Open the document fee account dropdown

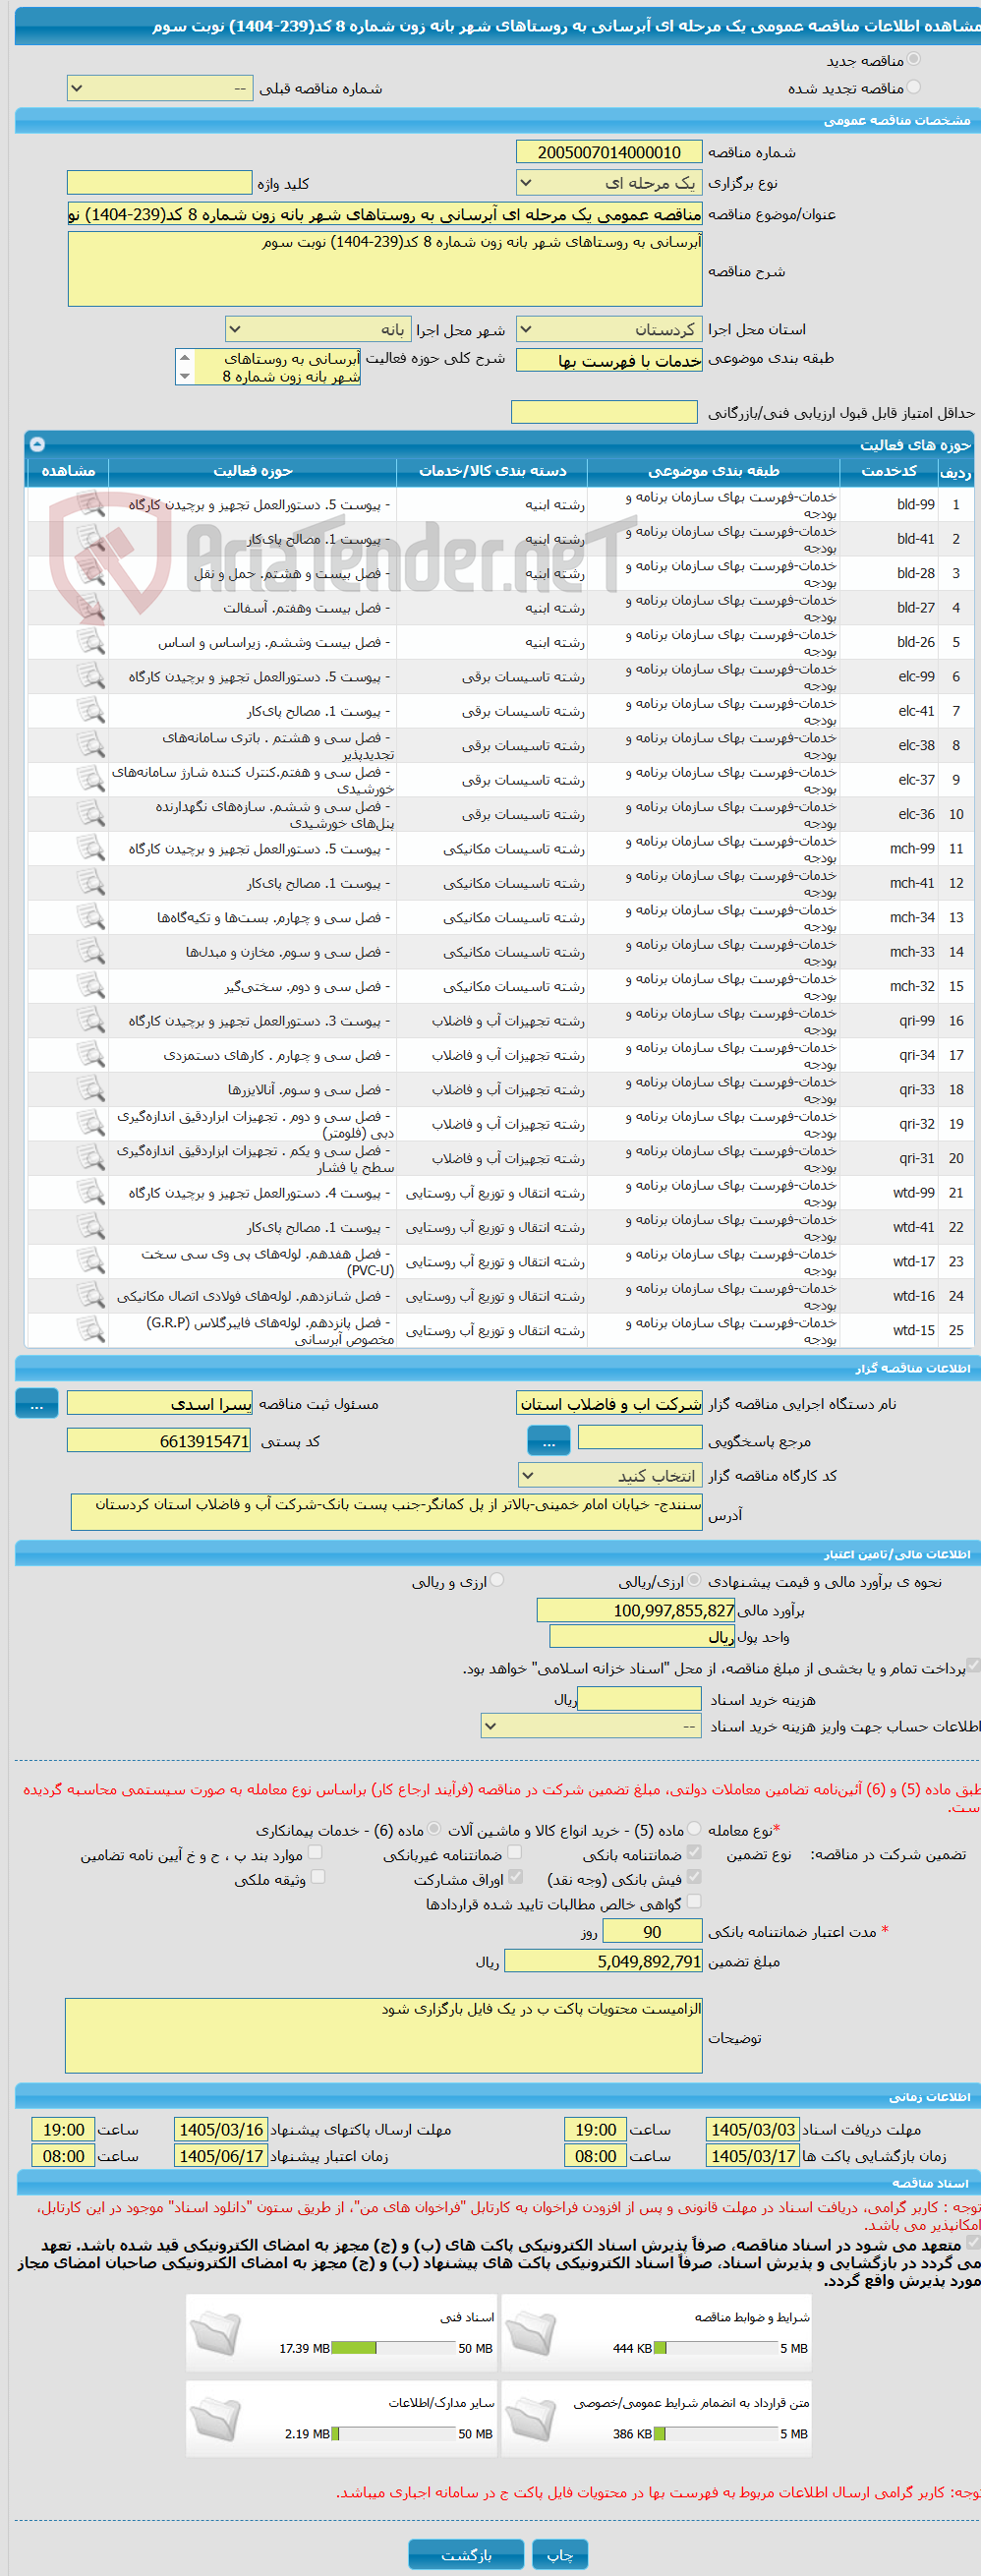click(592, 1726)
